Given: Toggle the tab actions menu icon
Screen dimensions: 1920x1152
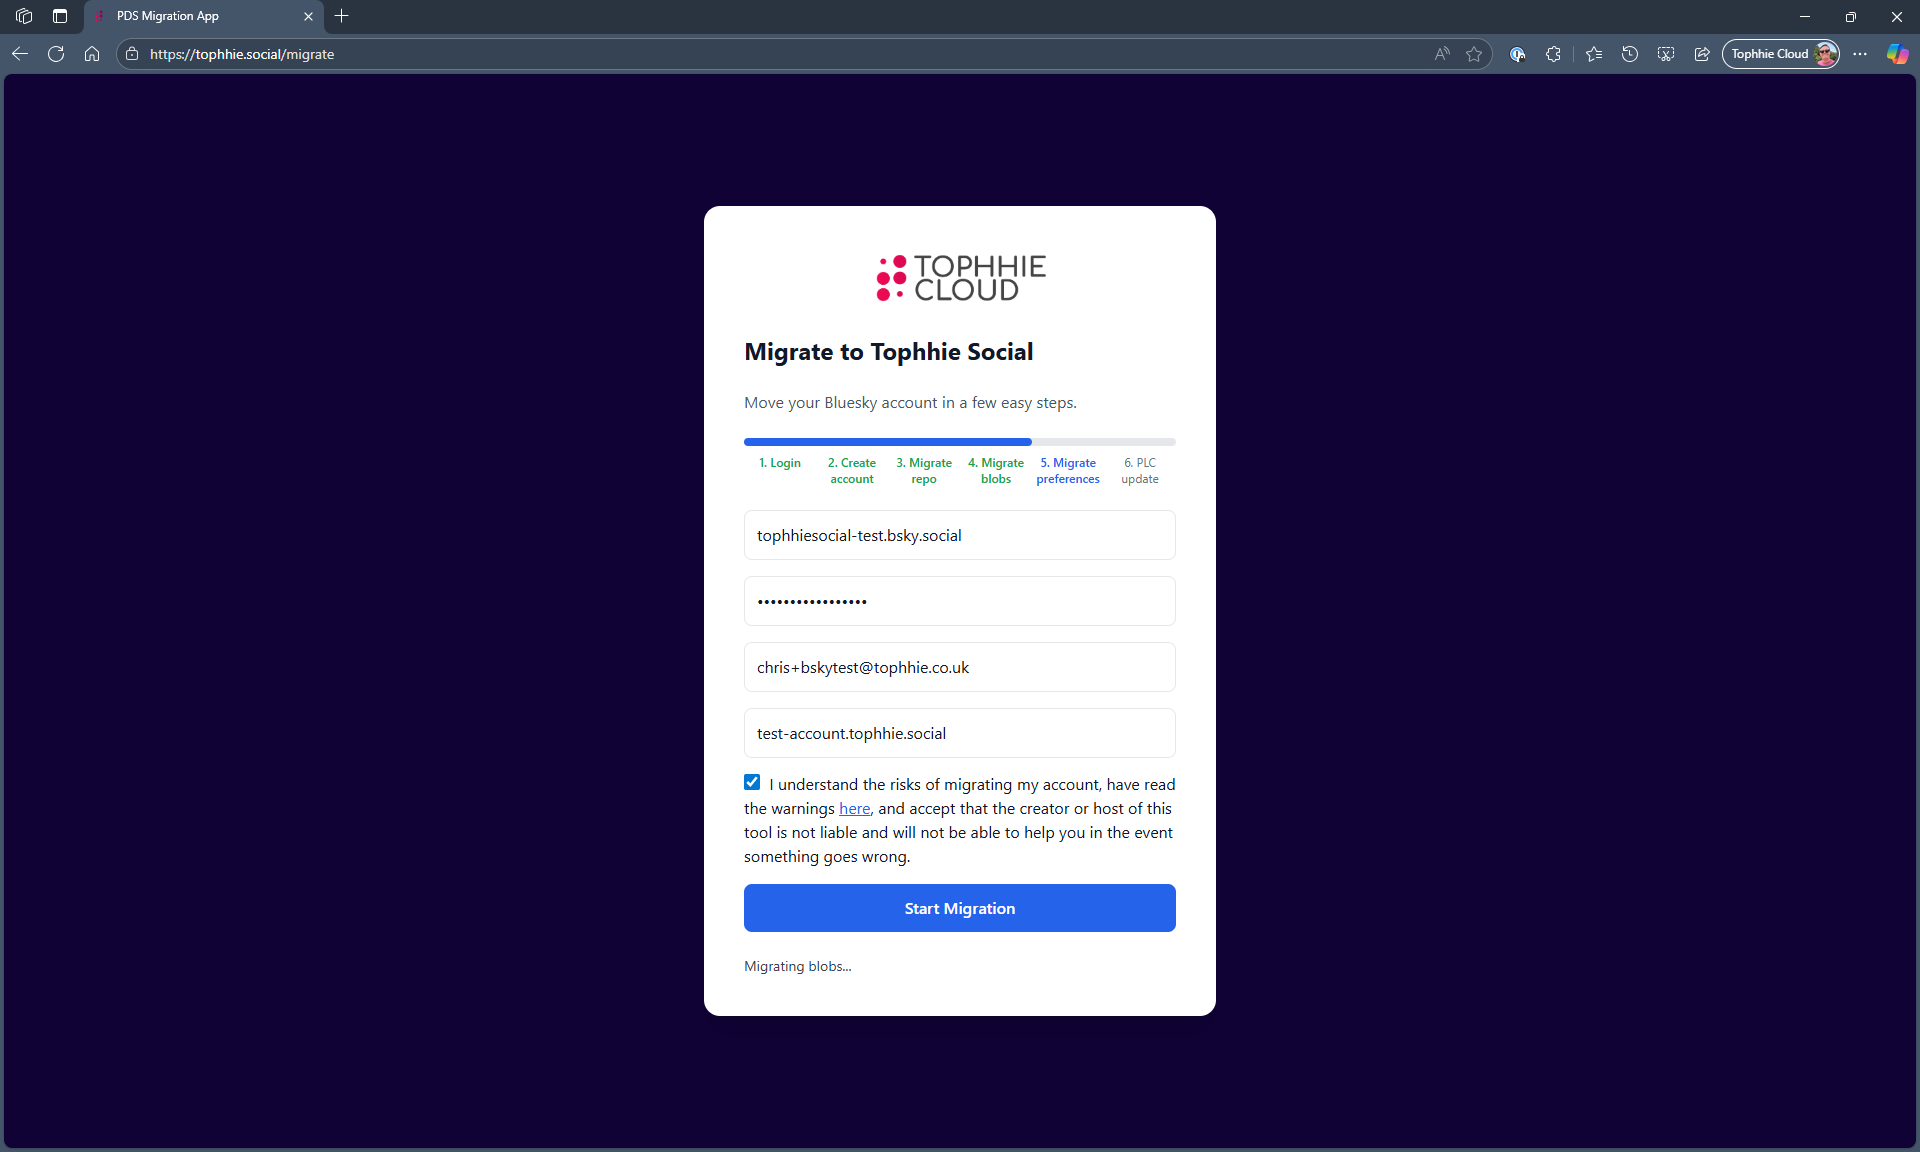Looking at the screenshot, I should (60, 16).
